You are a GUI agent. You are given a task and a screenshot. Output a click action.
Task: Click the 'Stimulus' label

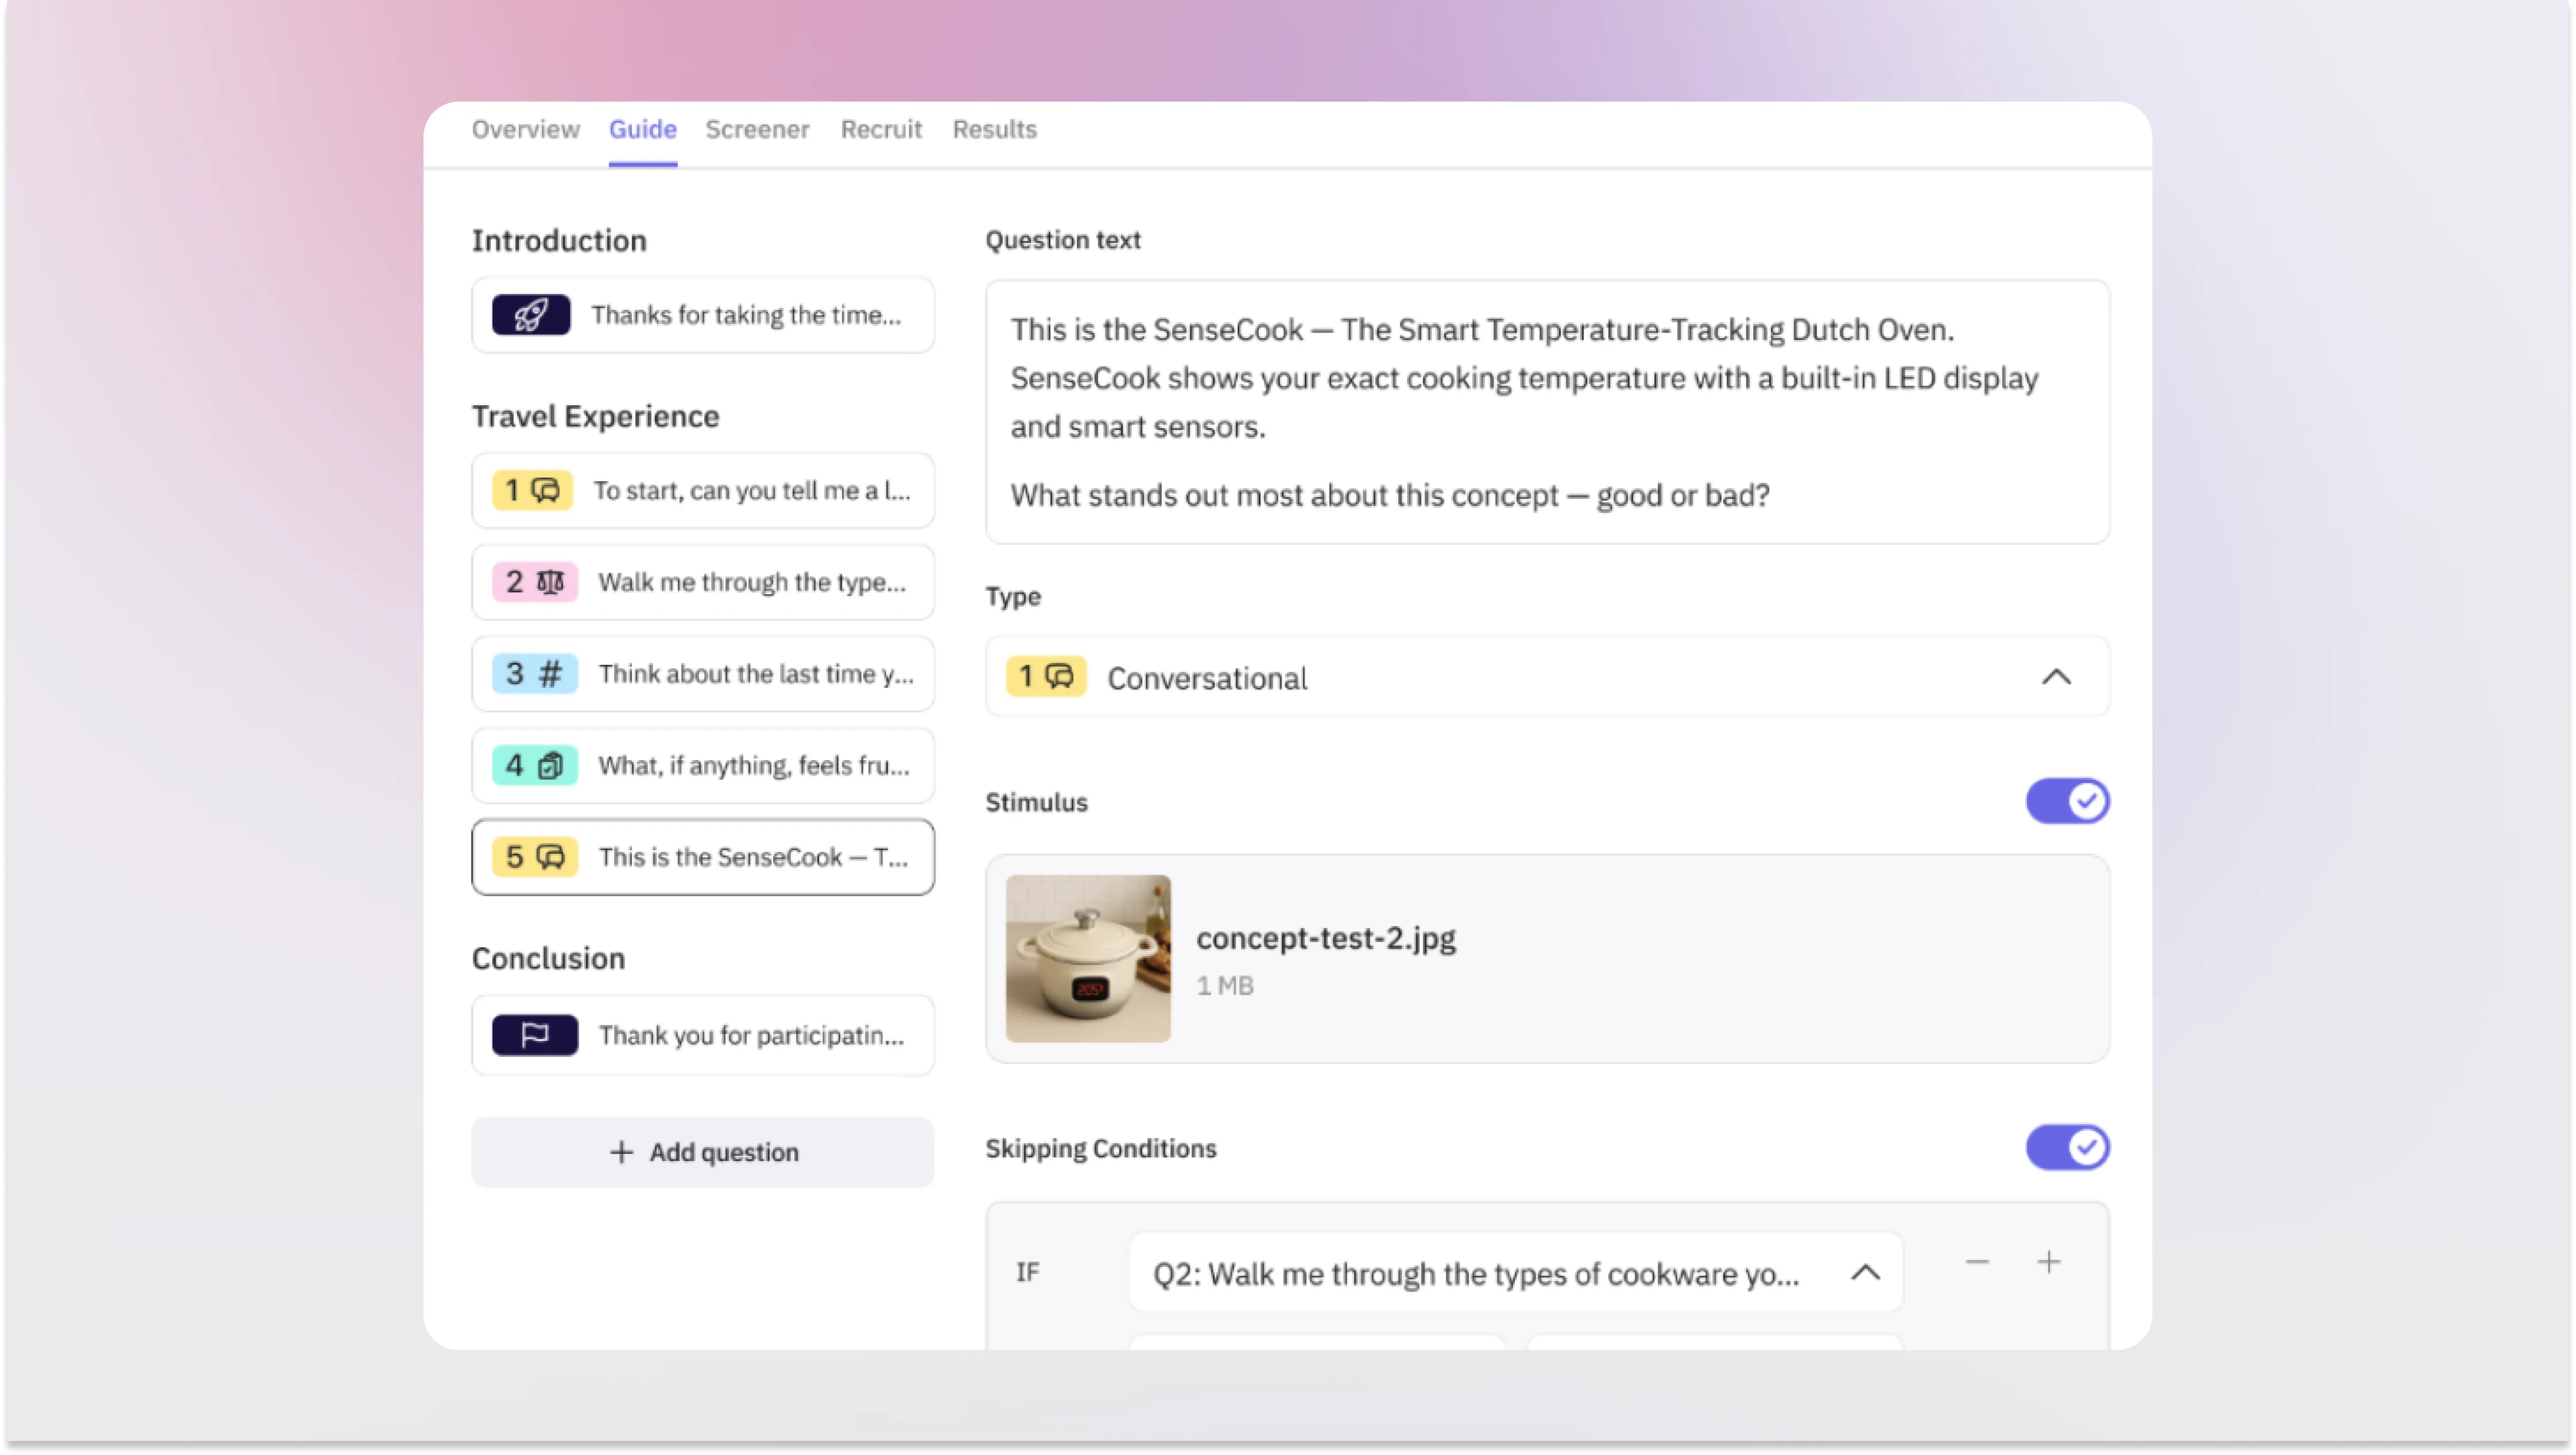pyautogui.click(x=1037, y=802)
